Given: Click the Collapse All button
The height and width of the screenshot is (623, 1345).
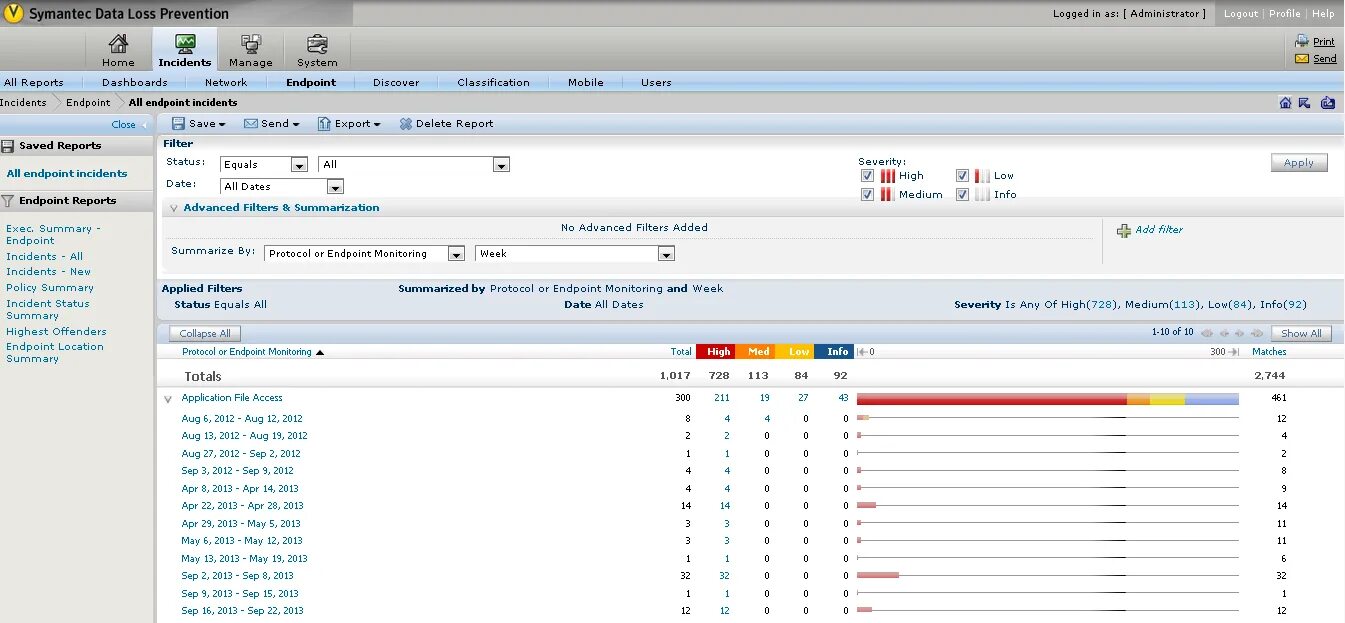Looking at the screenshot, I should [x=205, y=334].
